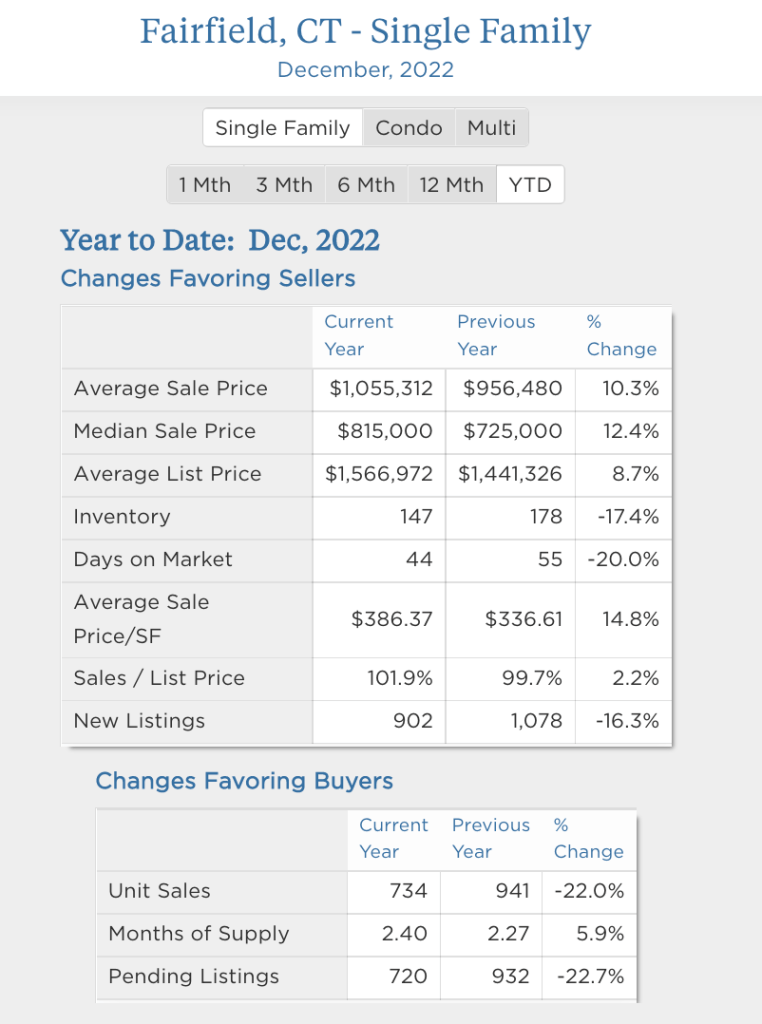The height and width of the screenshot is (1024, 762).
Task: Click the Fairfield, CT - Single Family title
Action: pos(365,32)
